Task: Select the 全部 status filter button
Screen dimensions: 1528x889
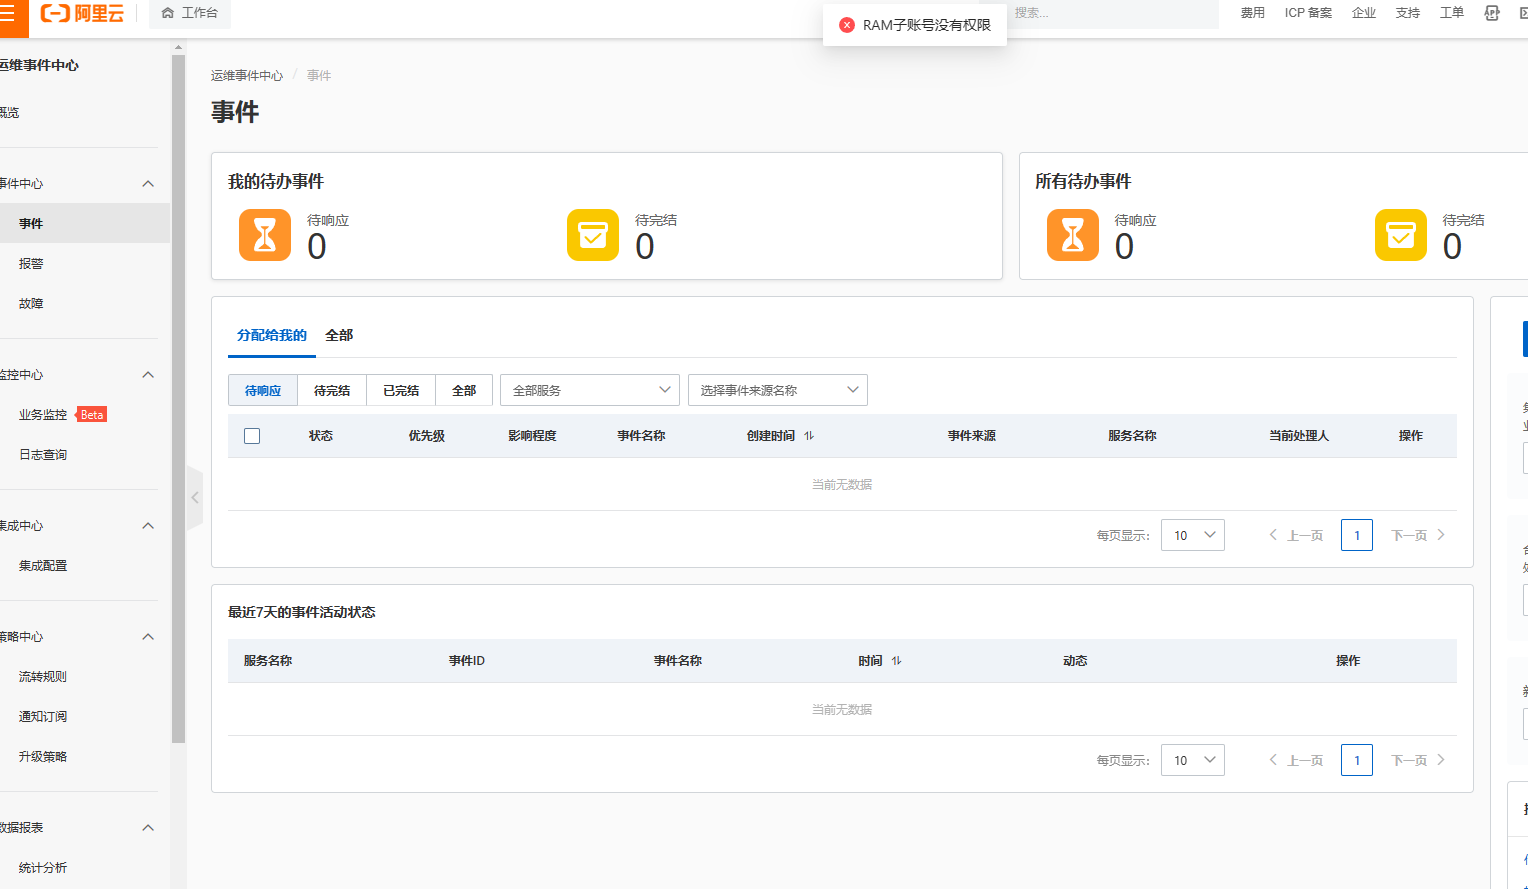Action: click(x=464, y=390)
